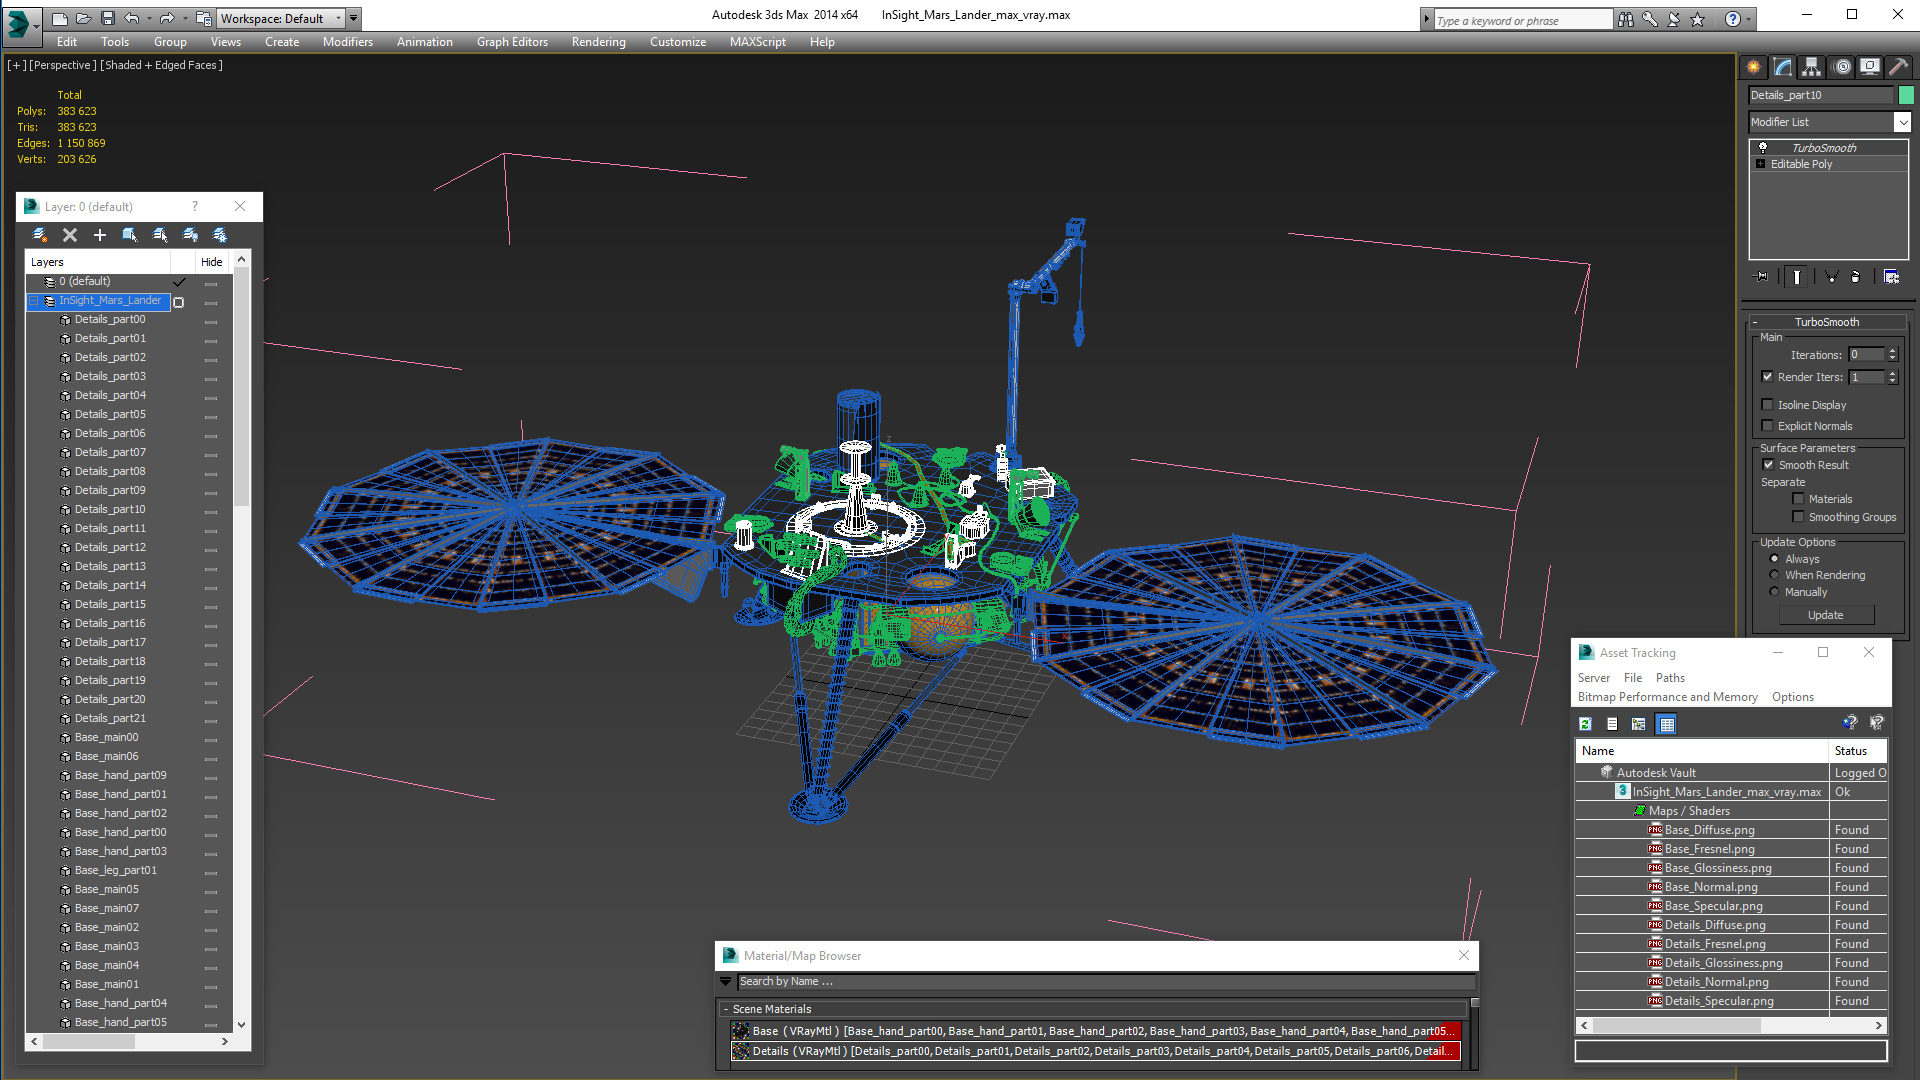The image size is (1920, 1080).
Task: Click the Open File folder icon
Action: tap(84, 18)
